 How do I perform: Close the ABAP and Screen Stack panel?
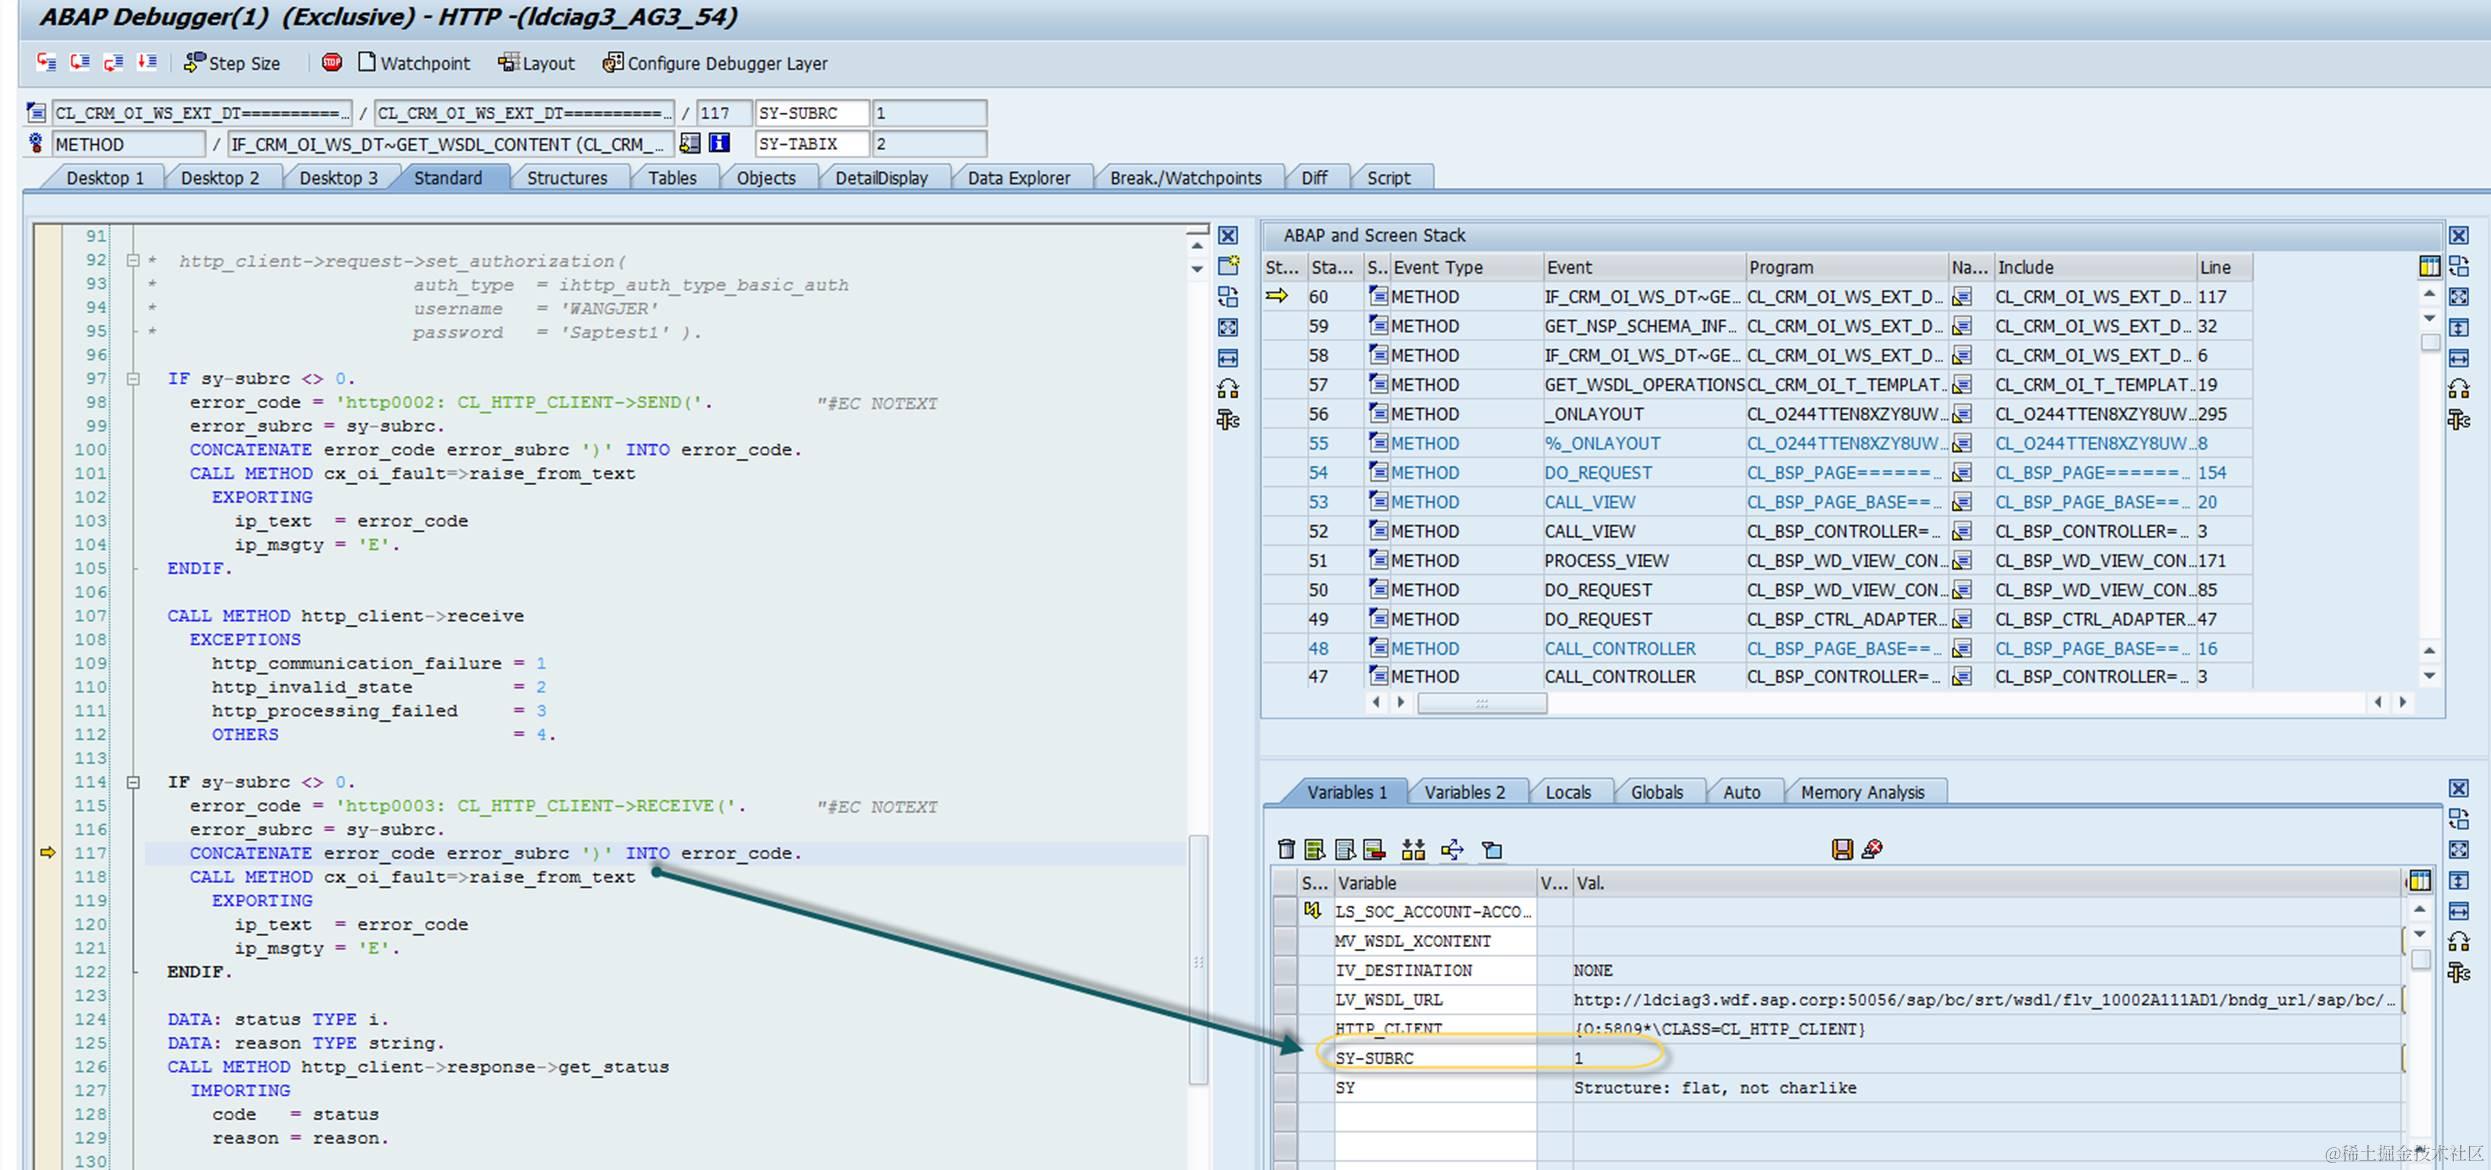[x=2458, y=236]
